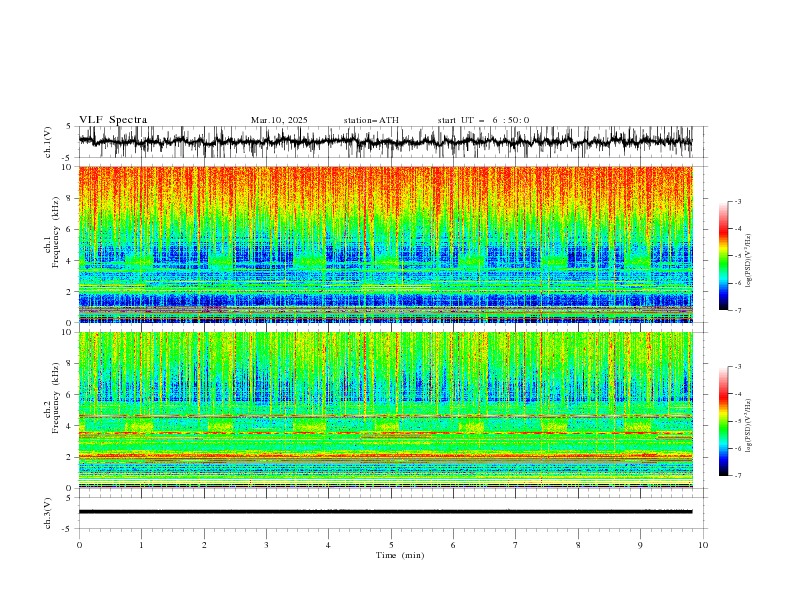The image size is (792, 612).
Task: Click the 'station=ATH' label
Action: pos(371,120)
